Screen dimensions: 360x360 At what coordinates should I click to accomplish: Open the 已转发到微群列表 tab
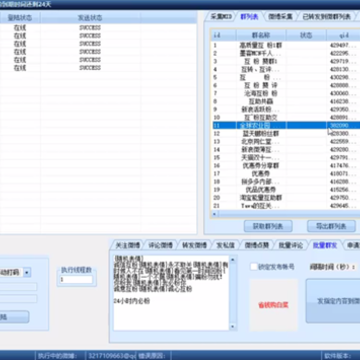(327, 17)
